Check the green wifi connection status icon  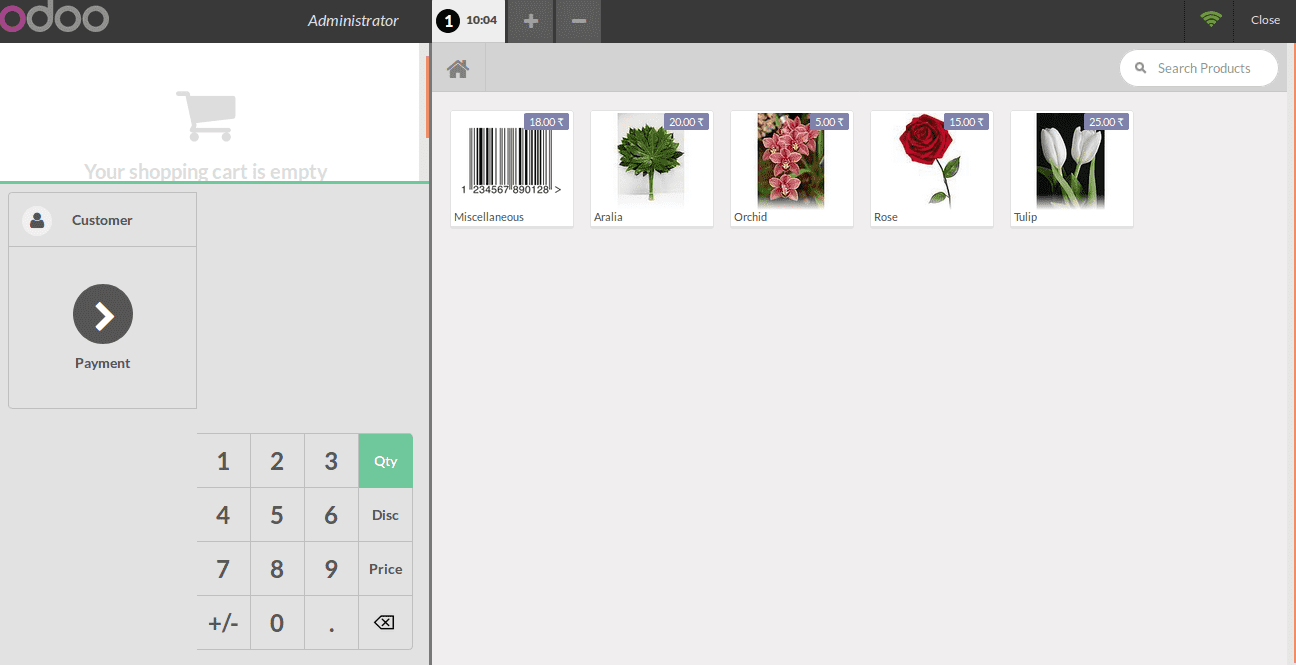(1211, 19)
